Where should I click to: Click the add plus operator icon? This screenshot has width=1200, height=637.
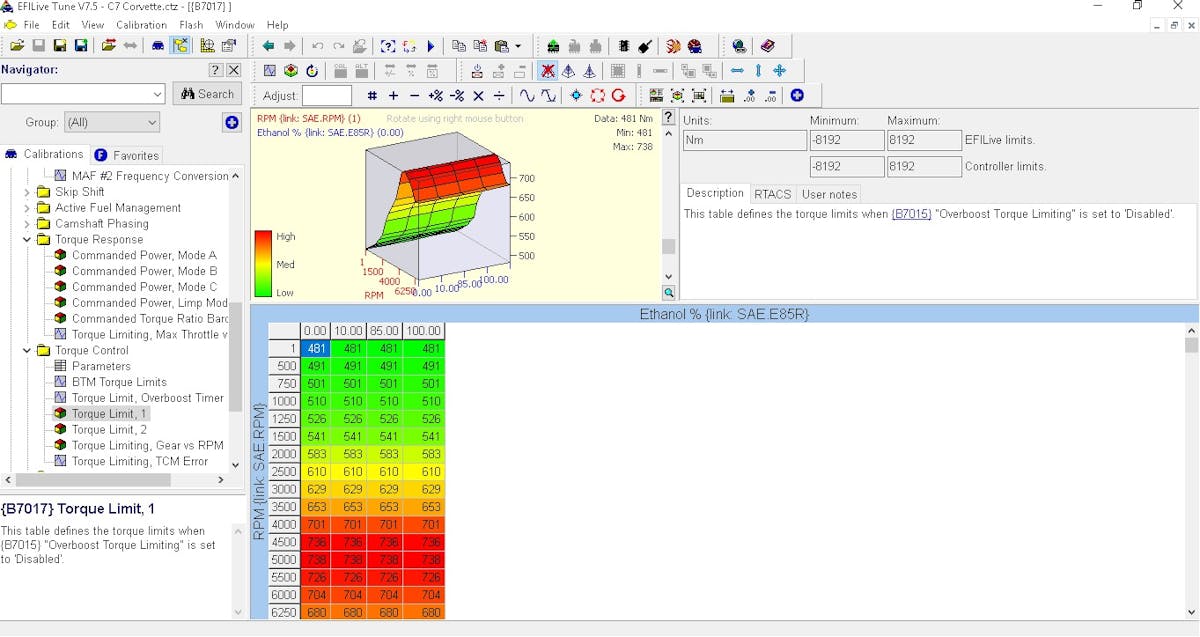point(393,96)
